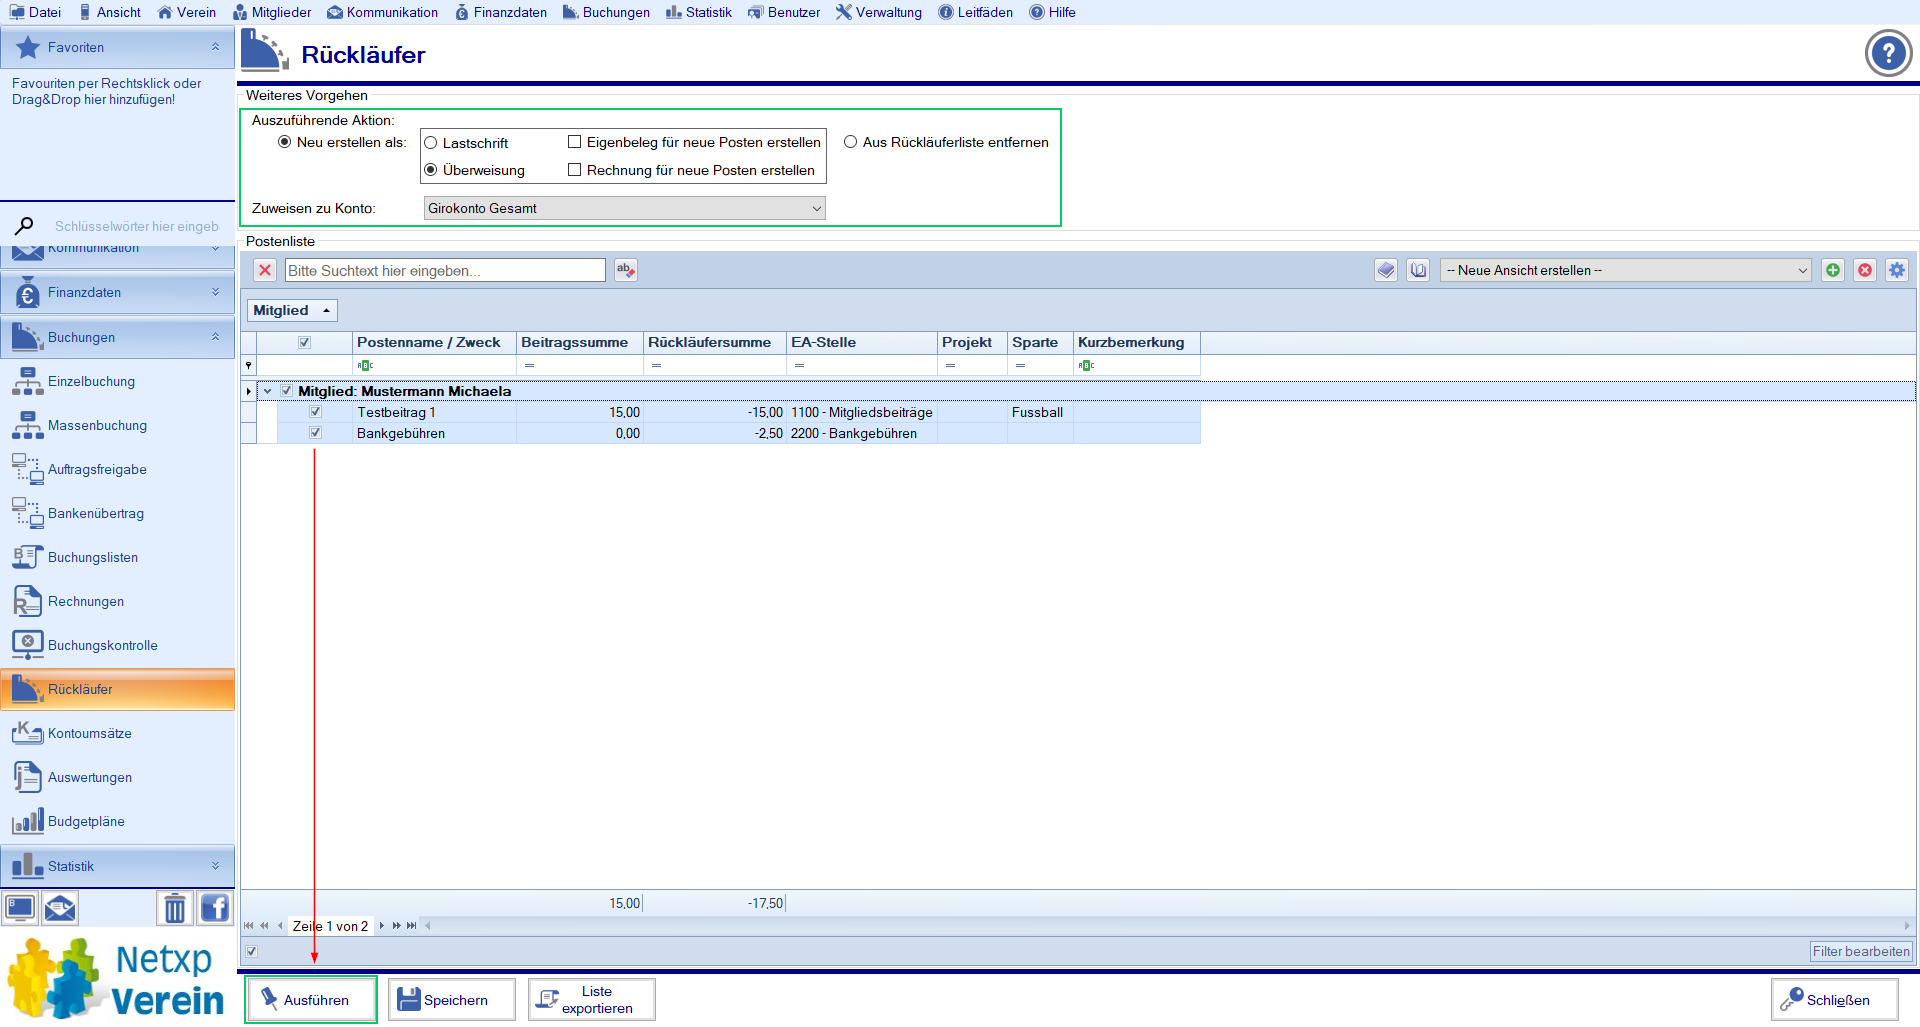1920x1027 pixels.
Task: Click the Facebook icon in the sidebar
Action: 215,908
